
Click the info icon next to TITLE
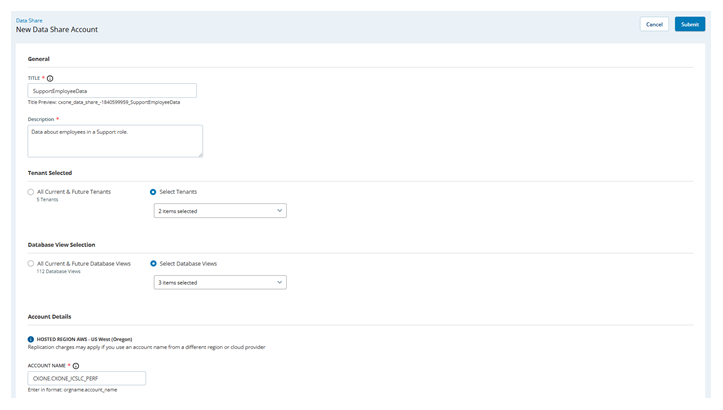pyautogui.click(x=50, y=77)
